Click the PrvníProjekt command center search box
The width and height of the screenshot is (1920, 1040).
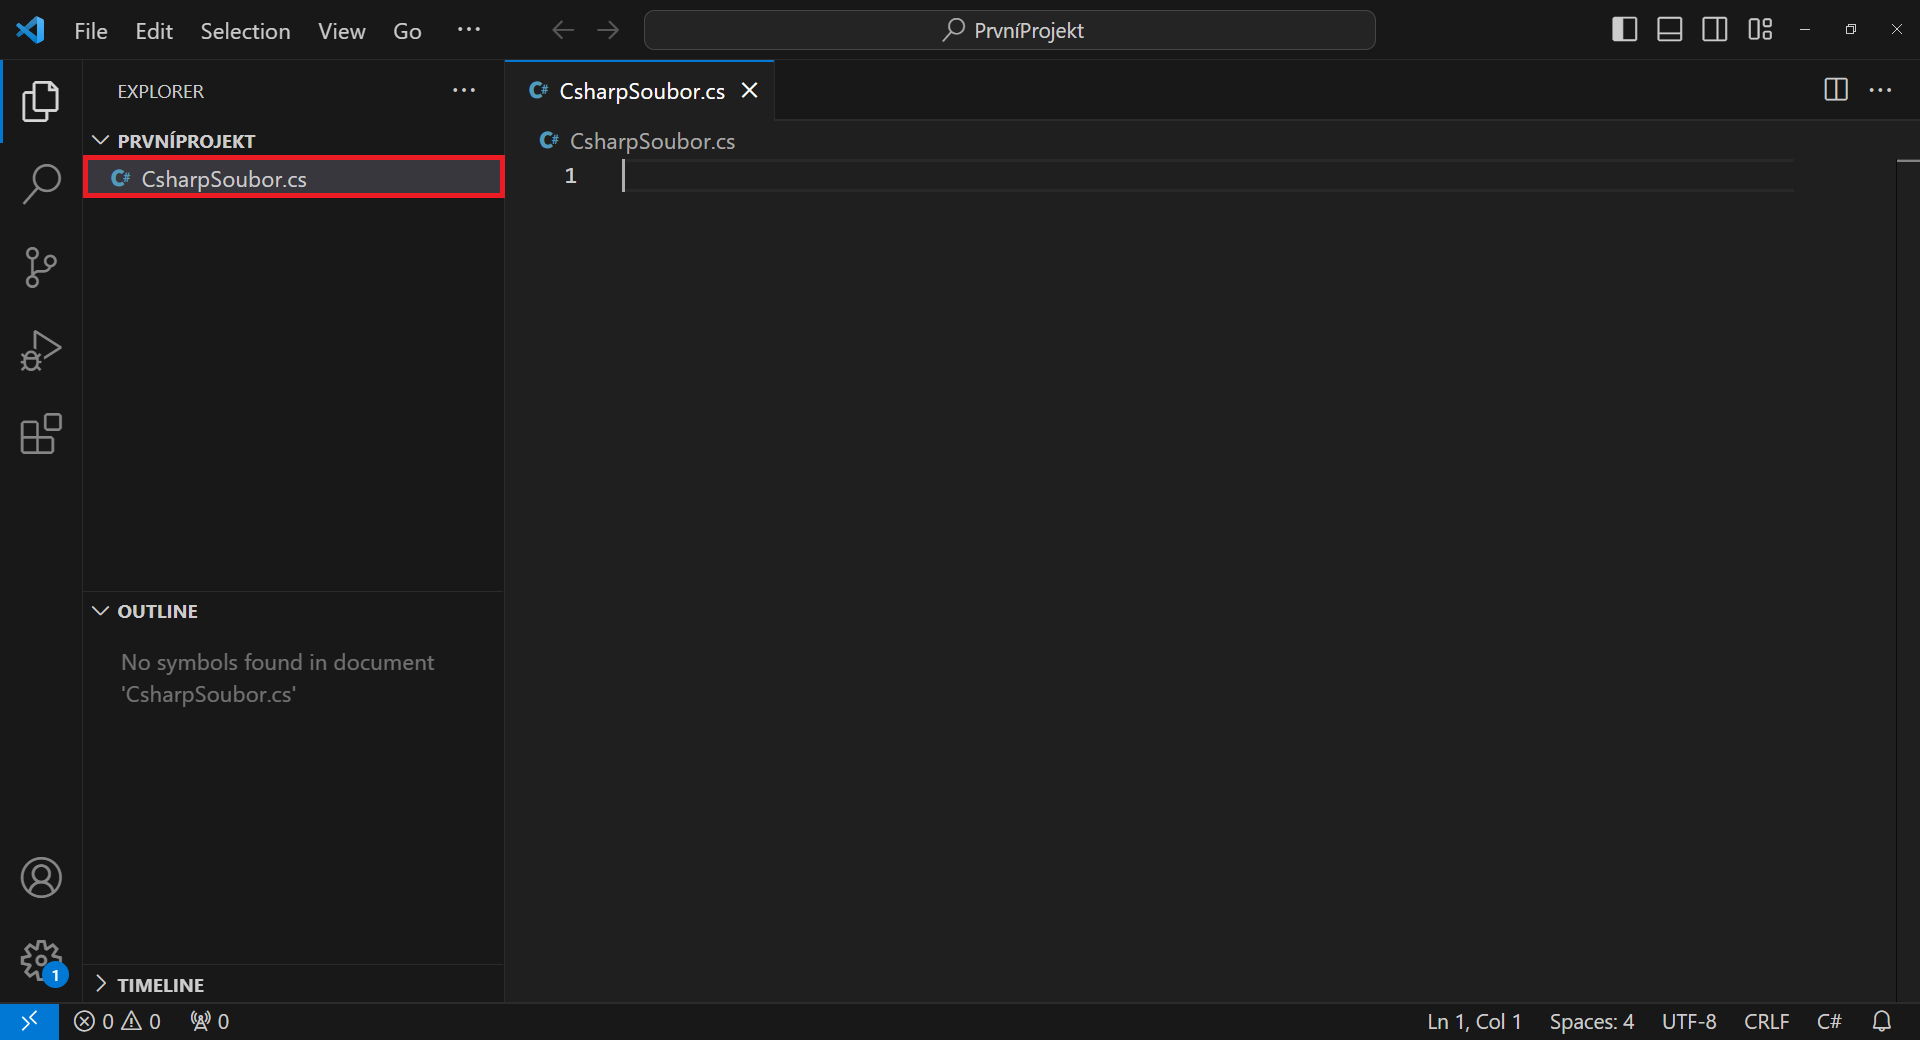click(x=1009, y=30)
